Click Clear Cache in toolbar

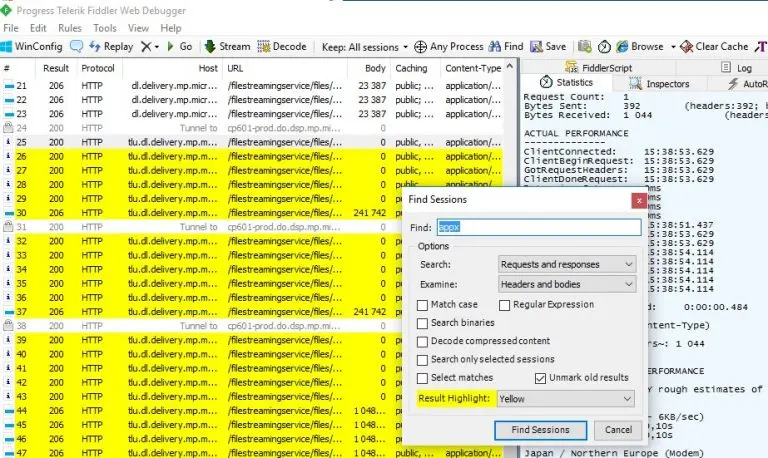click(715, 47)
